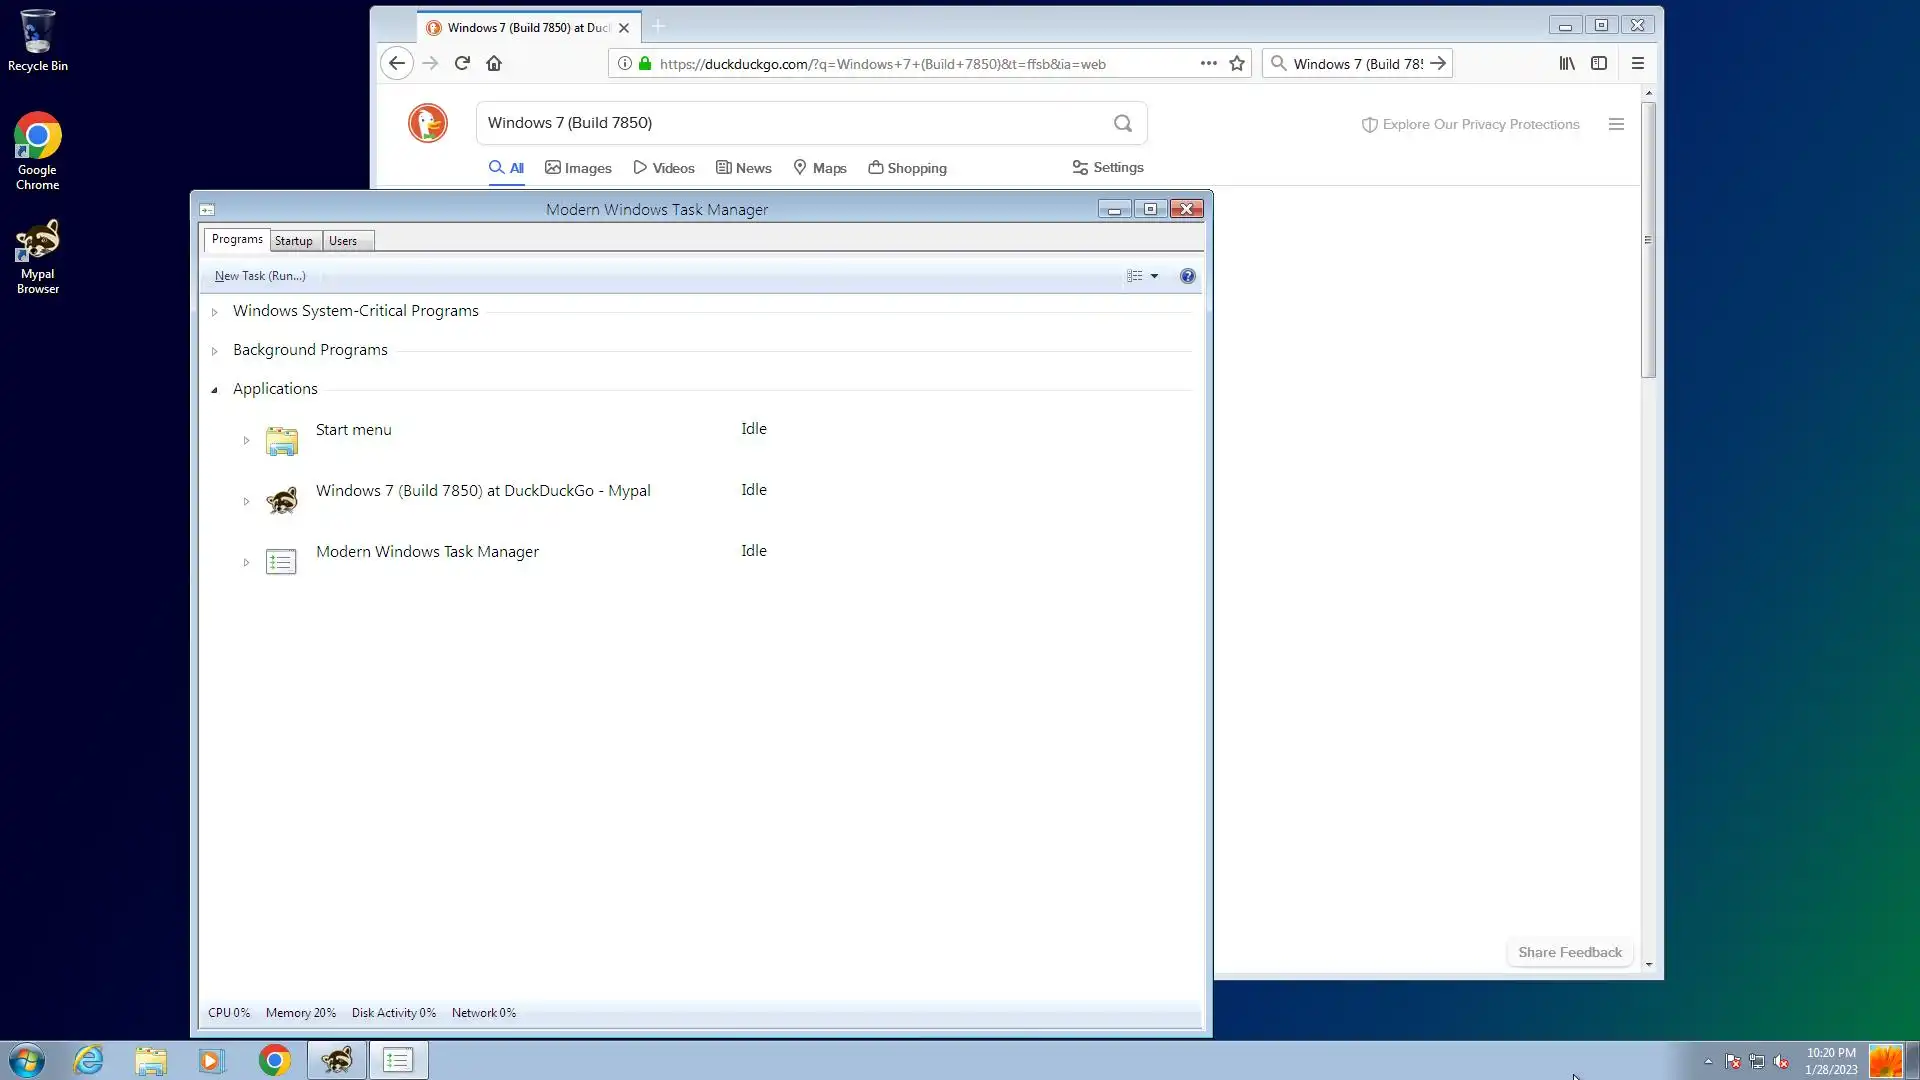Reload the DuckDuckGo page
Image resolution: width=1920 pixels, height=1080 pixels.
[x=462, y=63]
